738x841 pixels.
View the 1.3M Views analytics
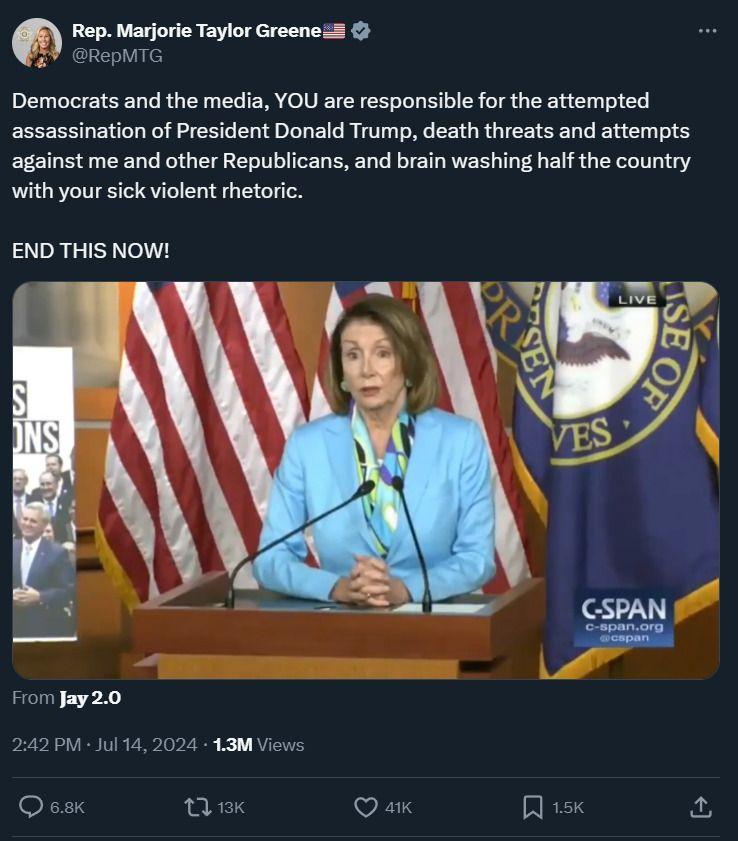pos(258,745)
